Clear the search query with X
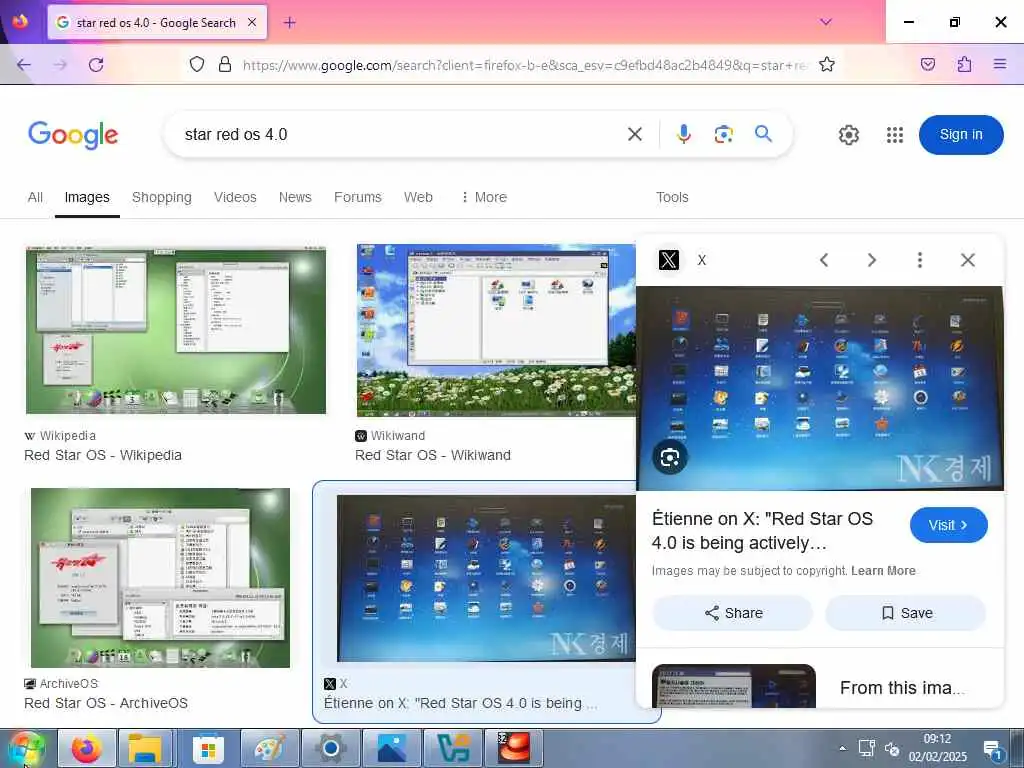The height and width of the screenshot is (768, 1024). point(635,135)
